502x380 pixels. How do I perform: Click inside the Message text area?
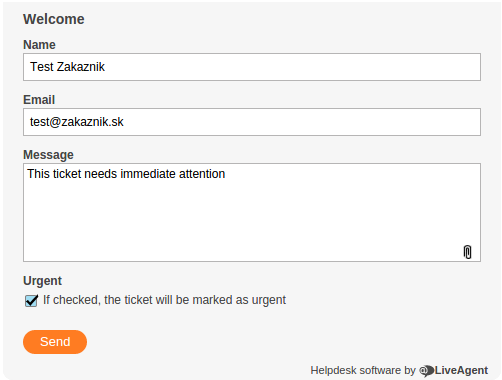point(252,212)
